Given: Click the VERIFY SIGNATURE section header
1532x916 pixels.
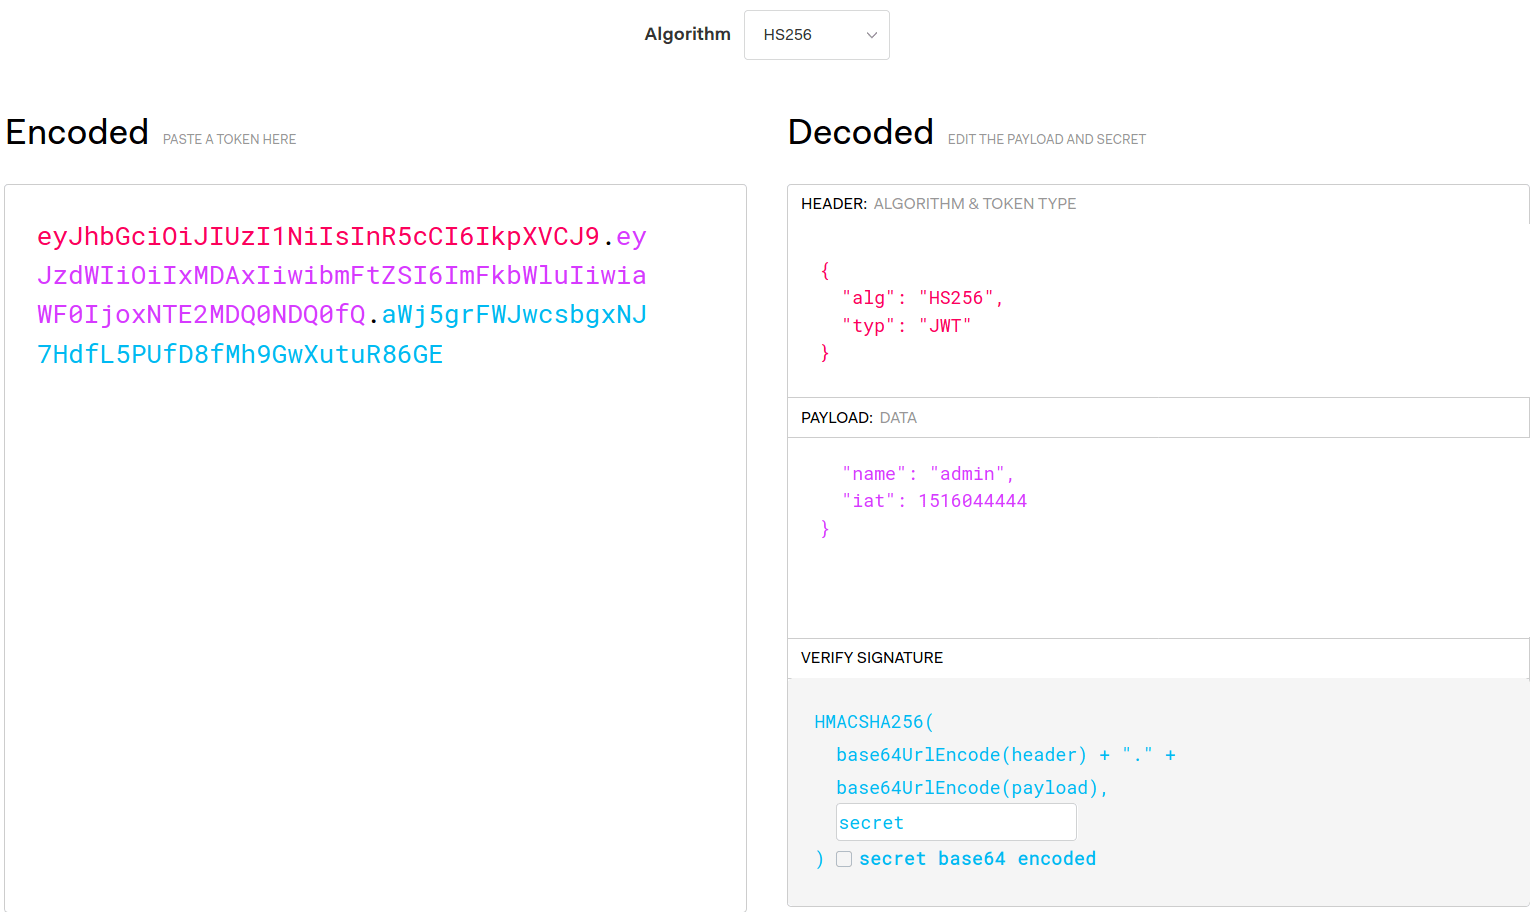Looking at the screenshot, I should point(871,658).
